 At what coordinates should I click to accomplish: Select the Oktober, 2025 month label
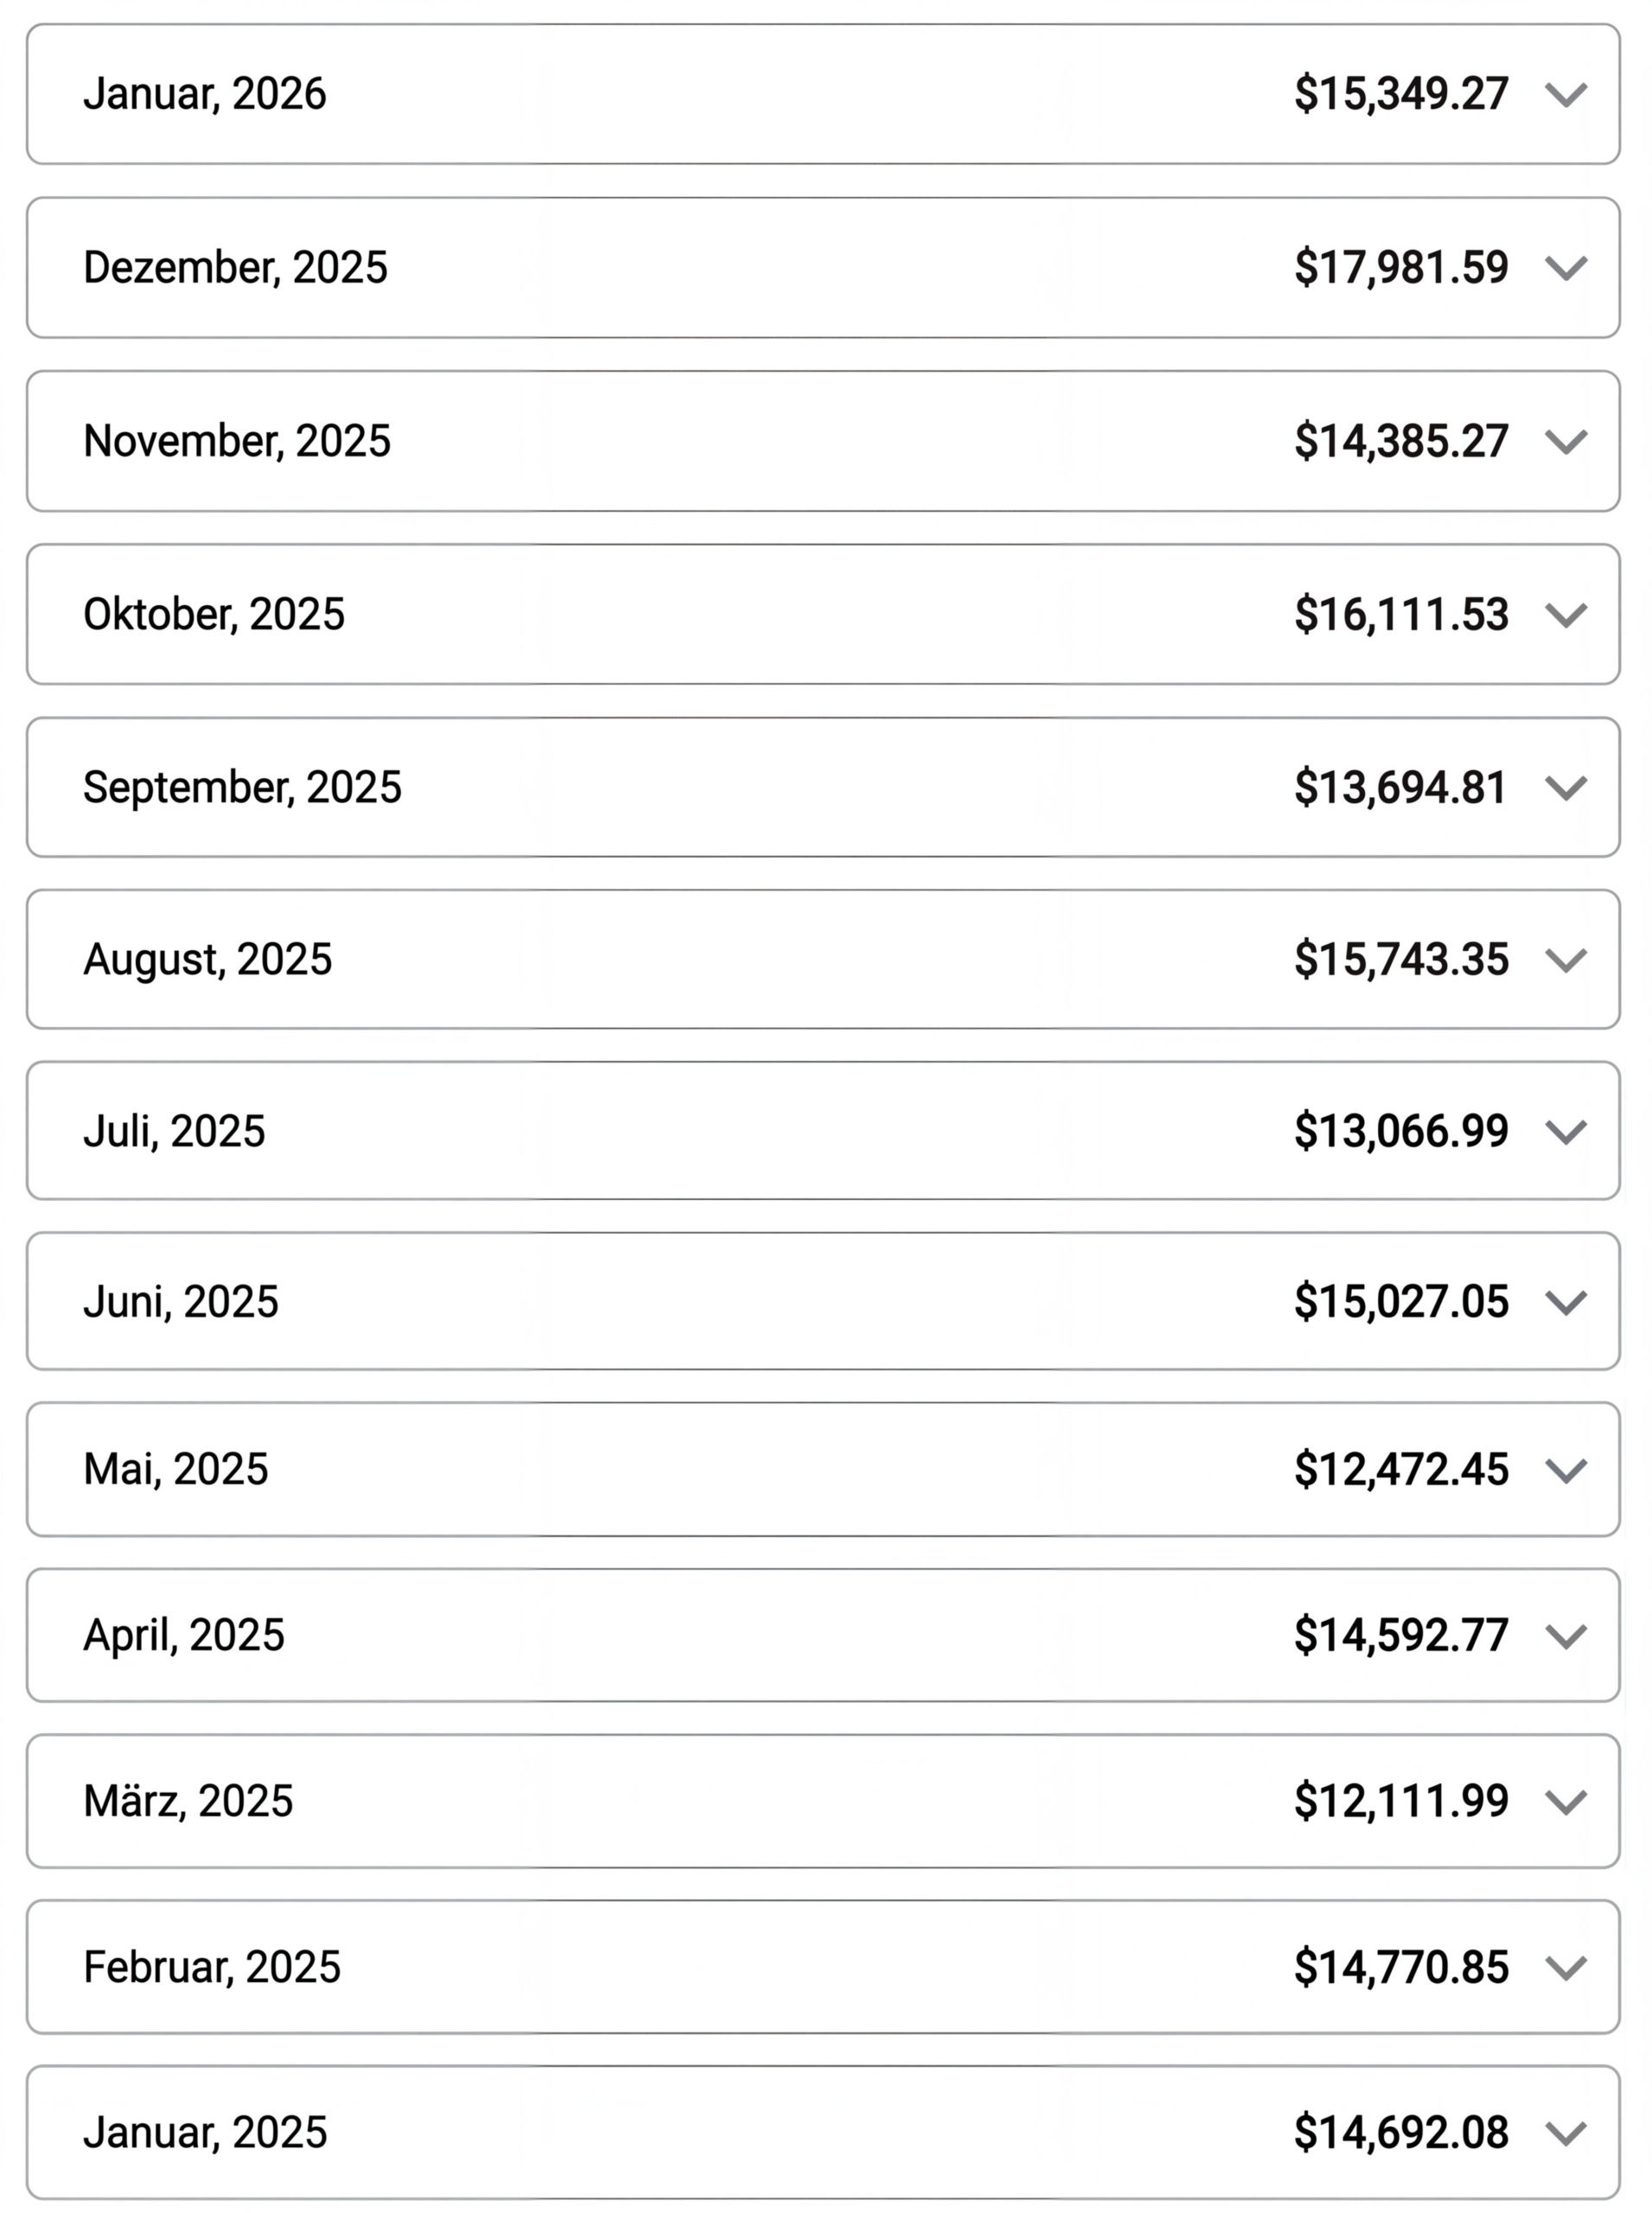pos(214,614)
